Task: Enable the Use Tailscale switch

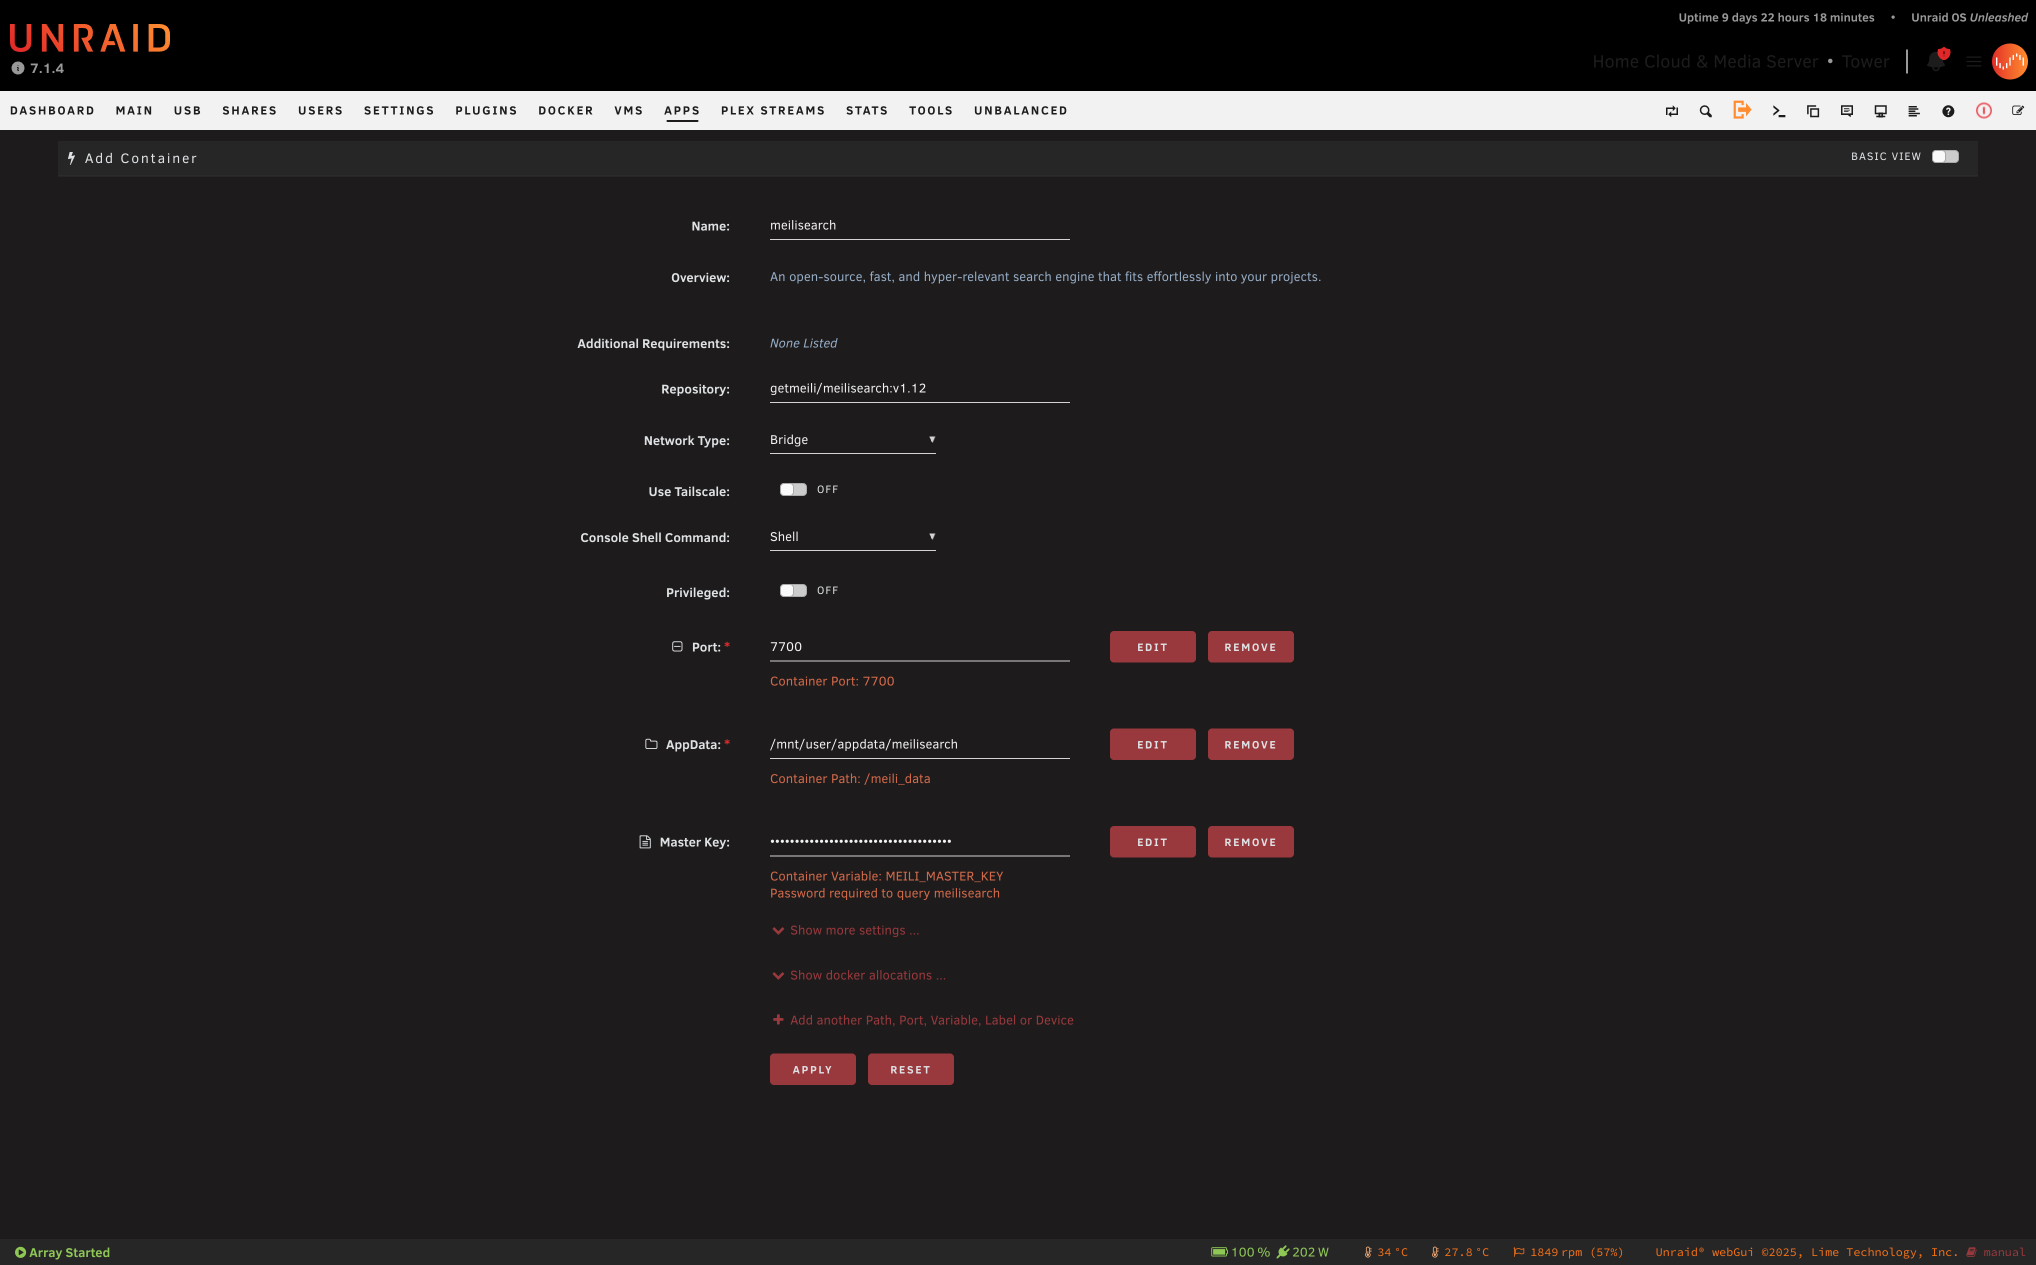Action: 793,490
